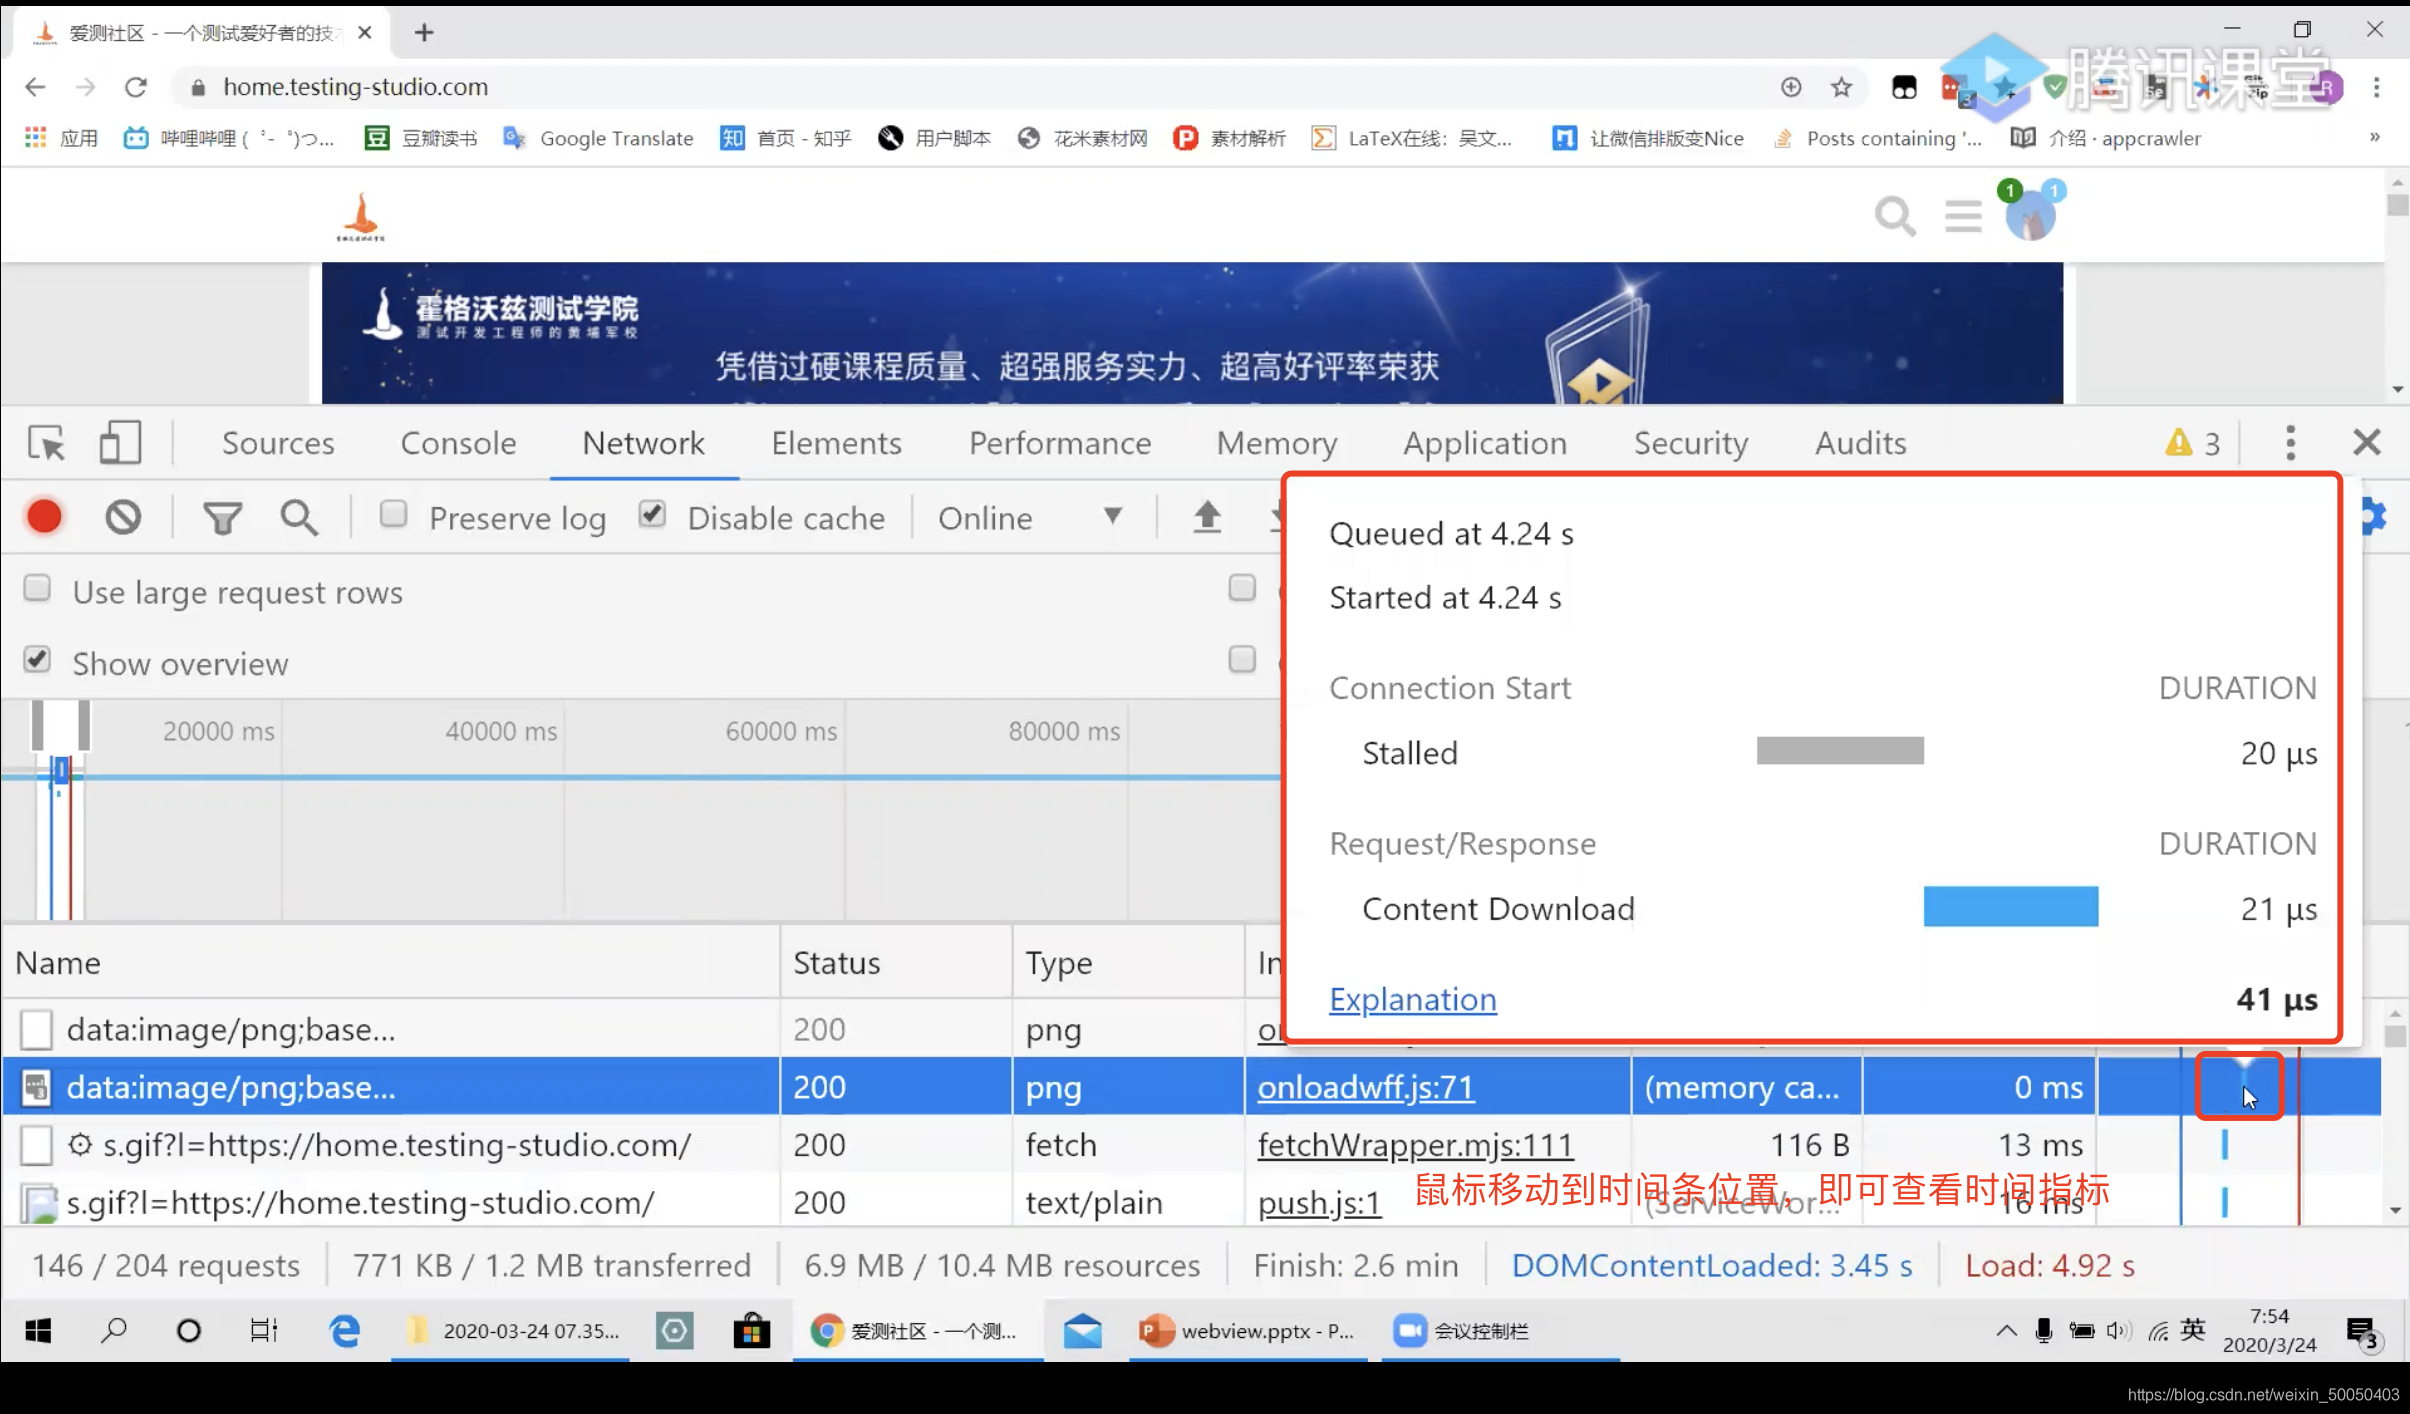
Task: Click the import HAR upload arrow icon
Action: click(x=1207, y=517)
